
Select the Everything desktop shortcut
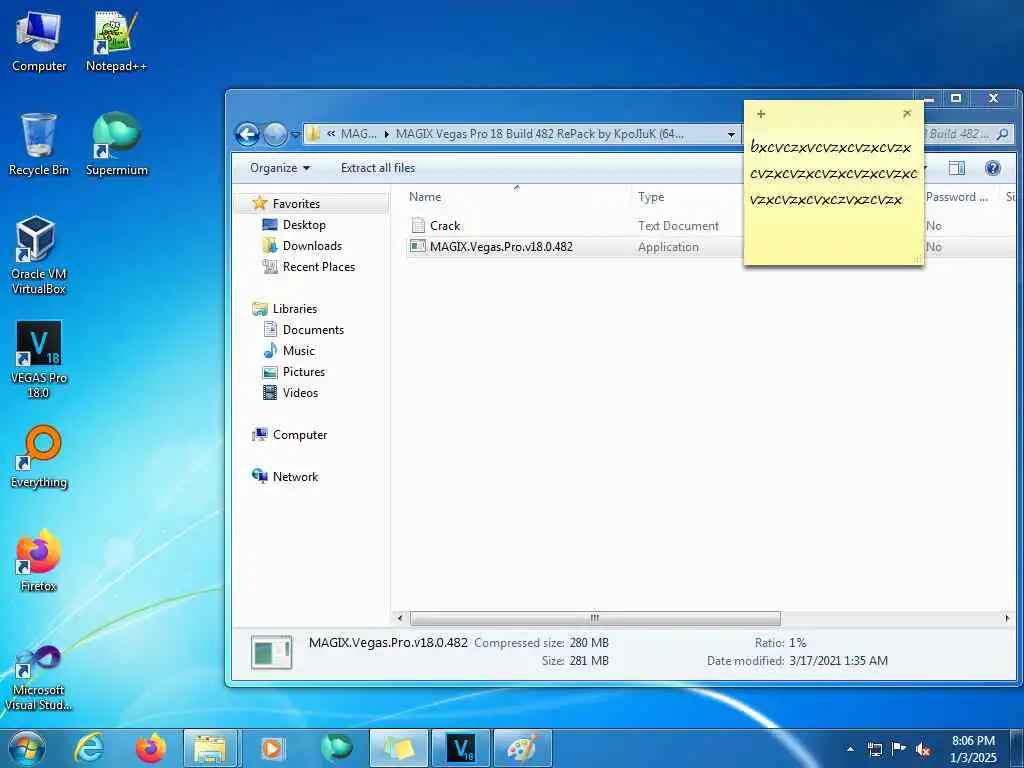pyautogui.click(x=39, y=457)
